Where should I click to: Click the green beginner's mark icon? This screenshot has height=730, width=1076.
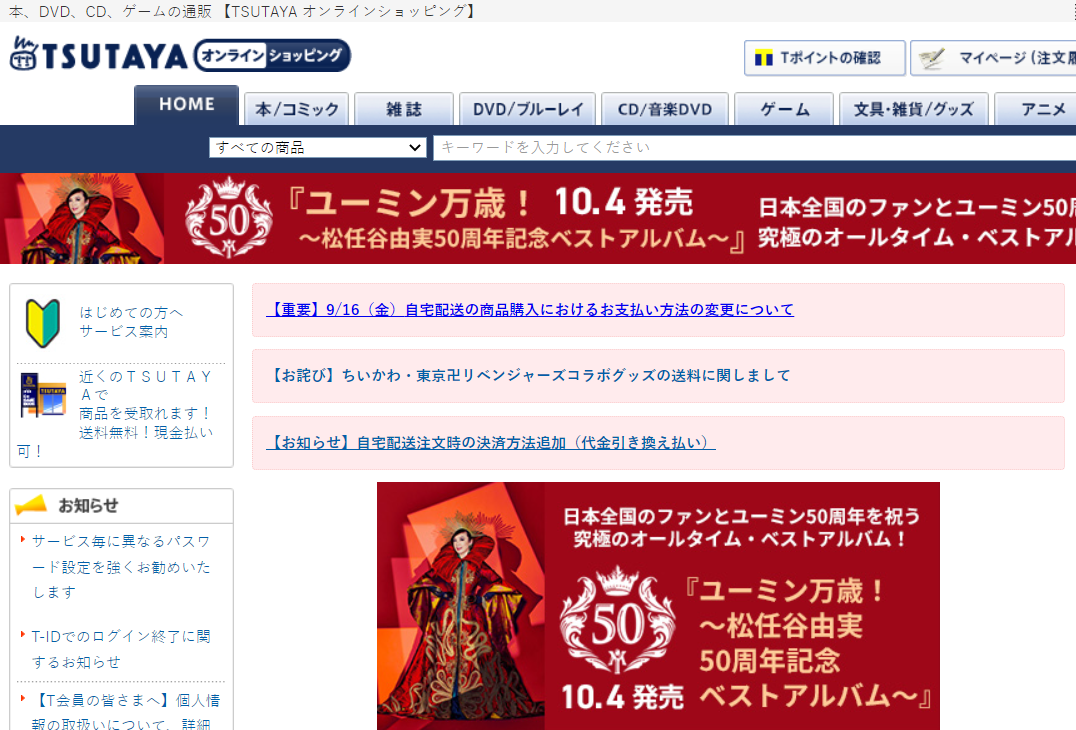[x=41, y=322]
